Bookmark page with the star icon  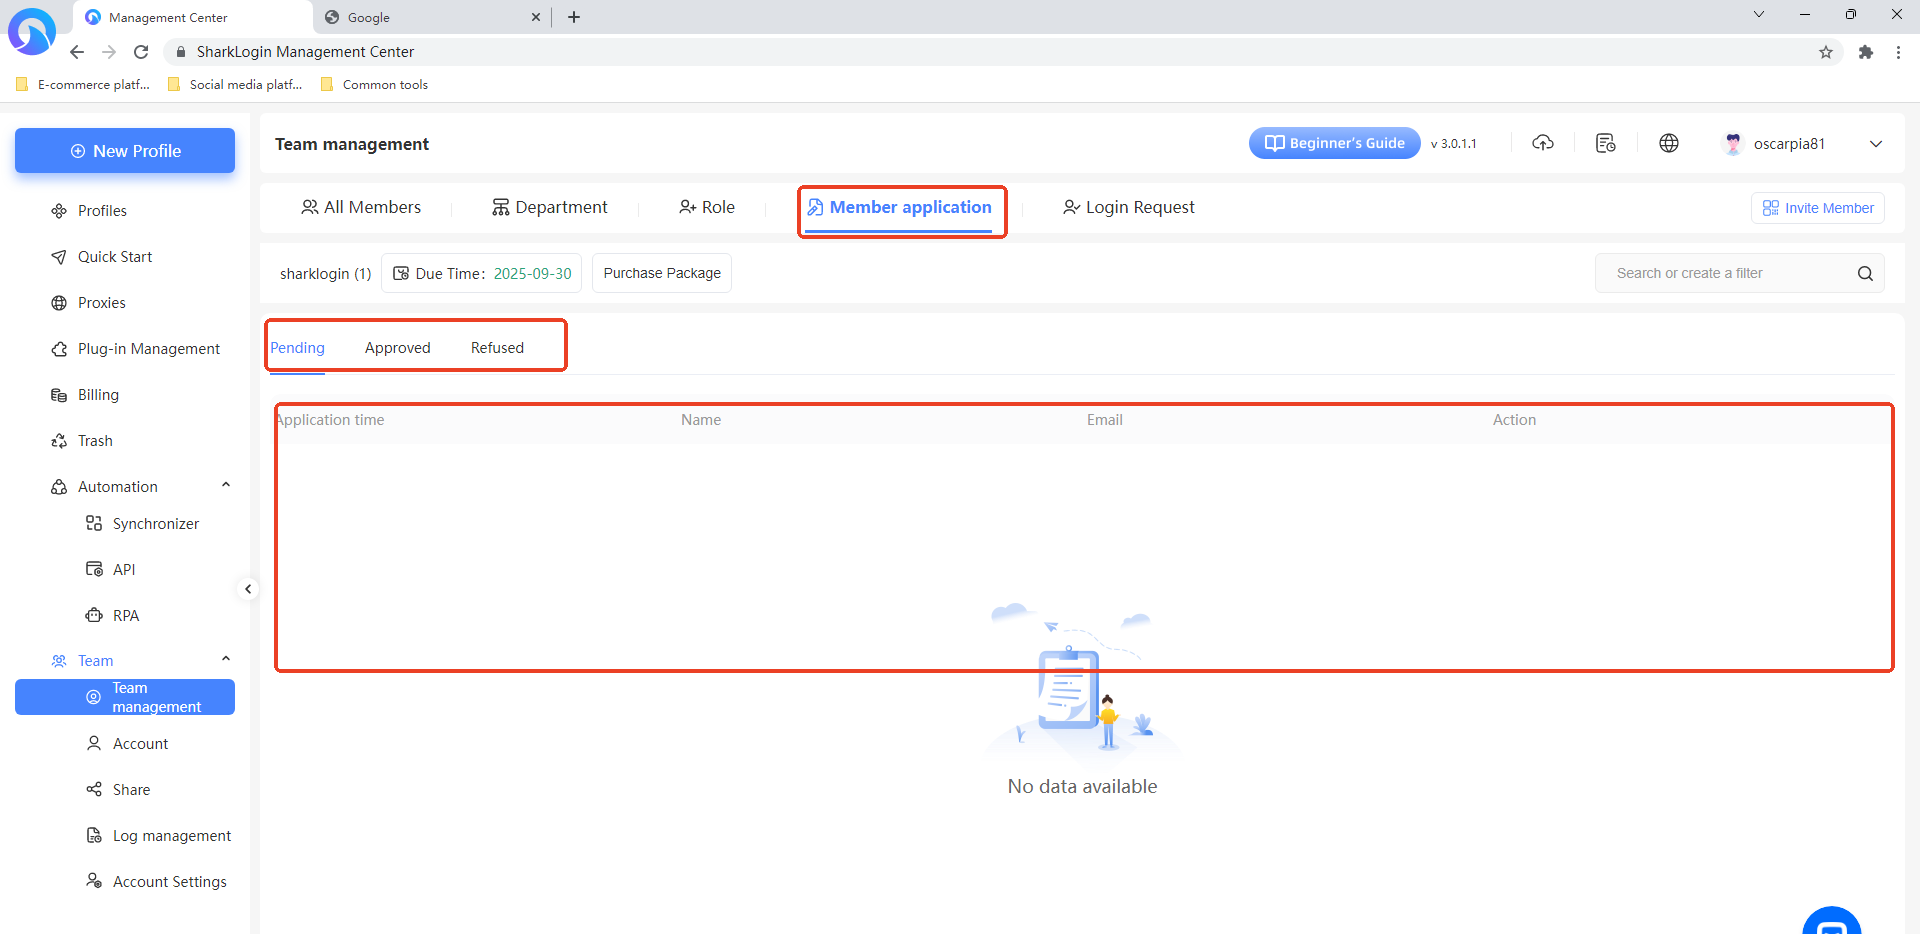[x=1826, y=52]
